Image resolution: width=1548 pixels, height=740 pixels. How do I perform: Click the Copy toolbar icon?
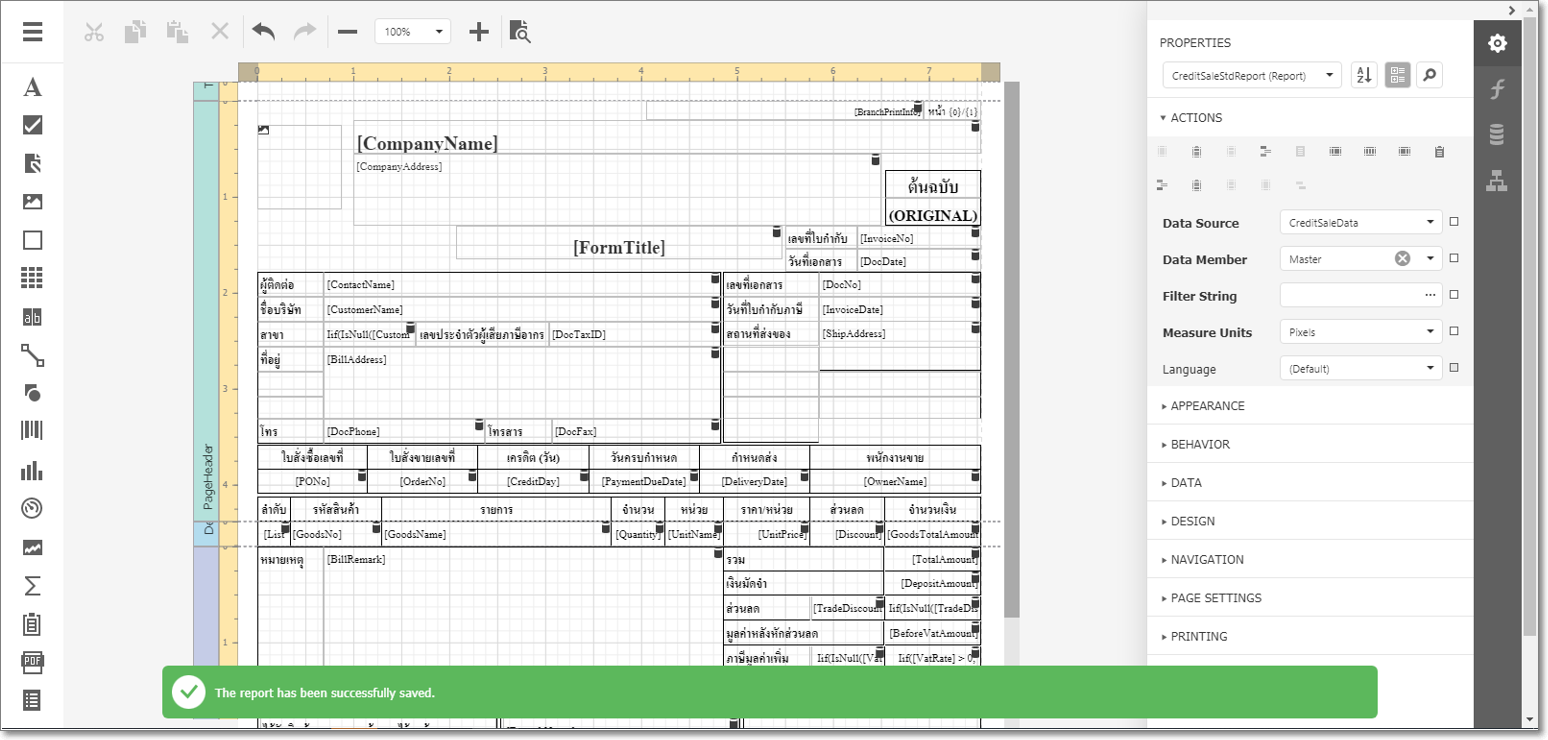135,32
